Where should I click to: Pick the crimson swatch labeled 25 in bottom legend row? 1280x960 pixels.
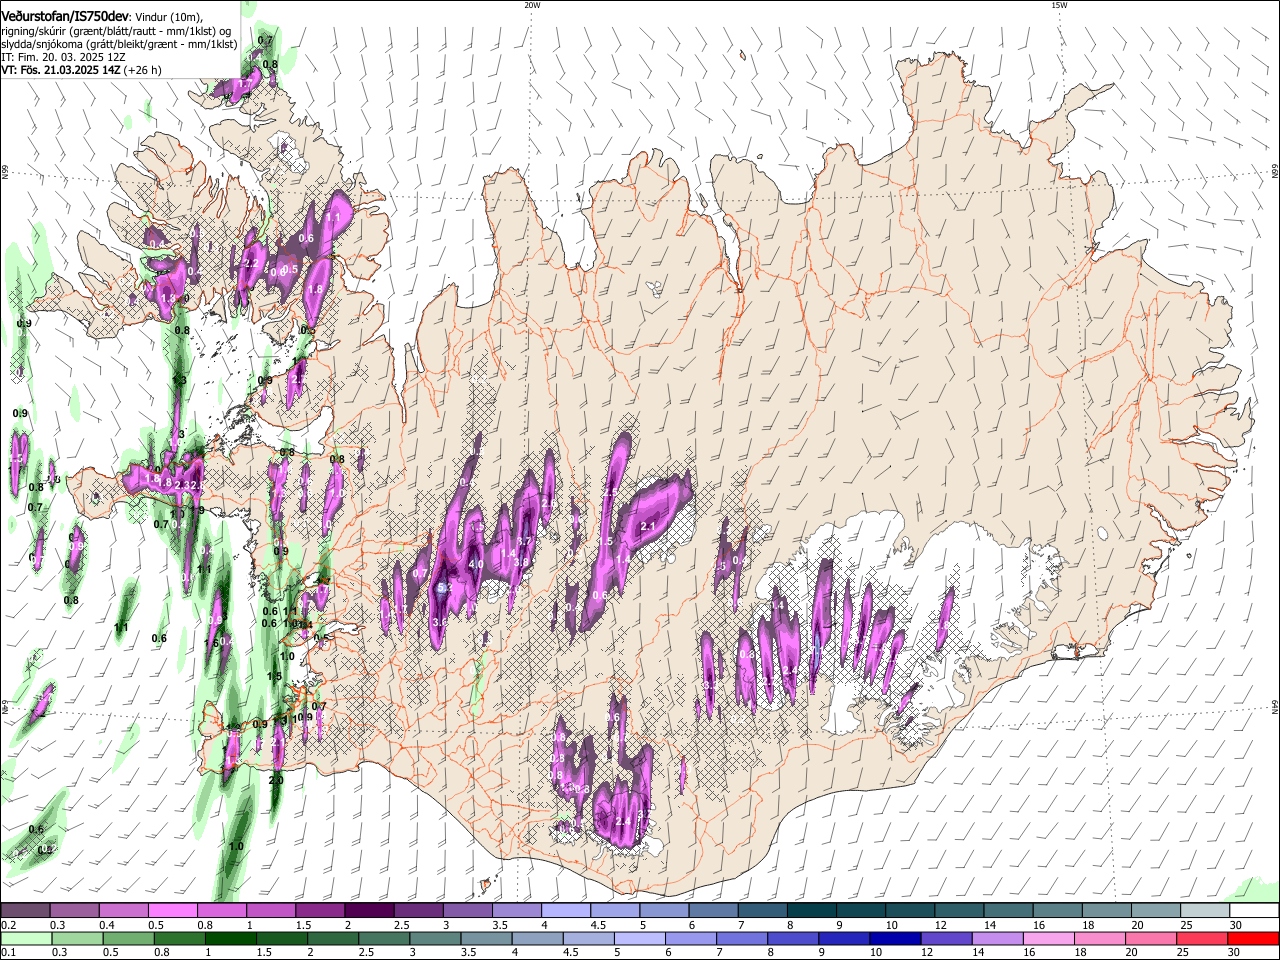[x=1203, y=938]
